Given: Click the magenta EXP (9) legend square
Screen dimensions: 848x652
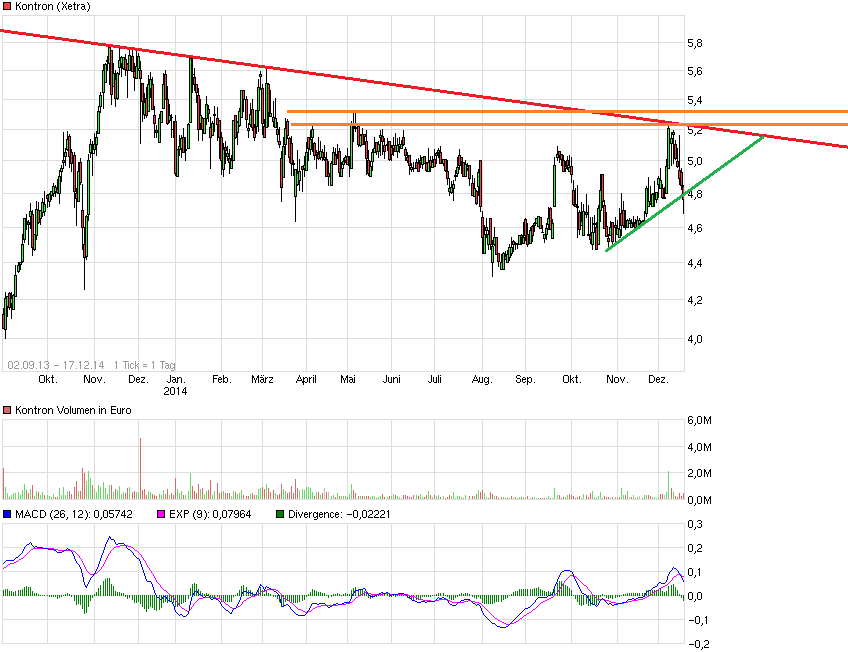Looking at the screenshot, I should 161,514.
